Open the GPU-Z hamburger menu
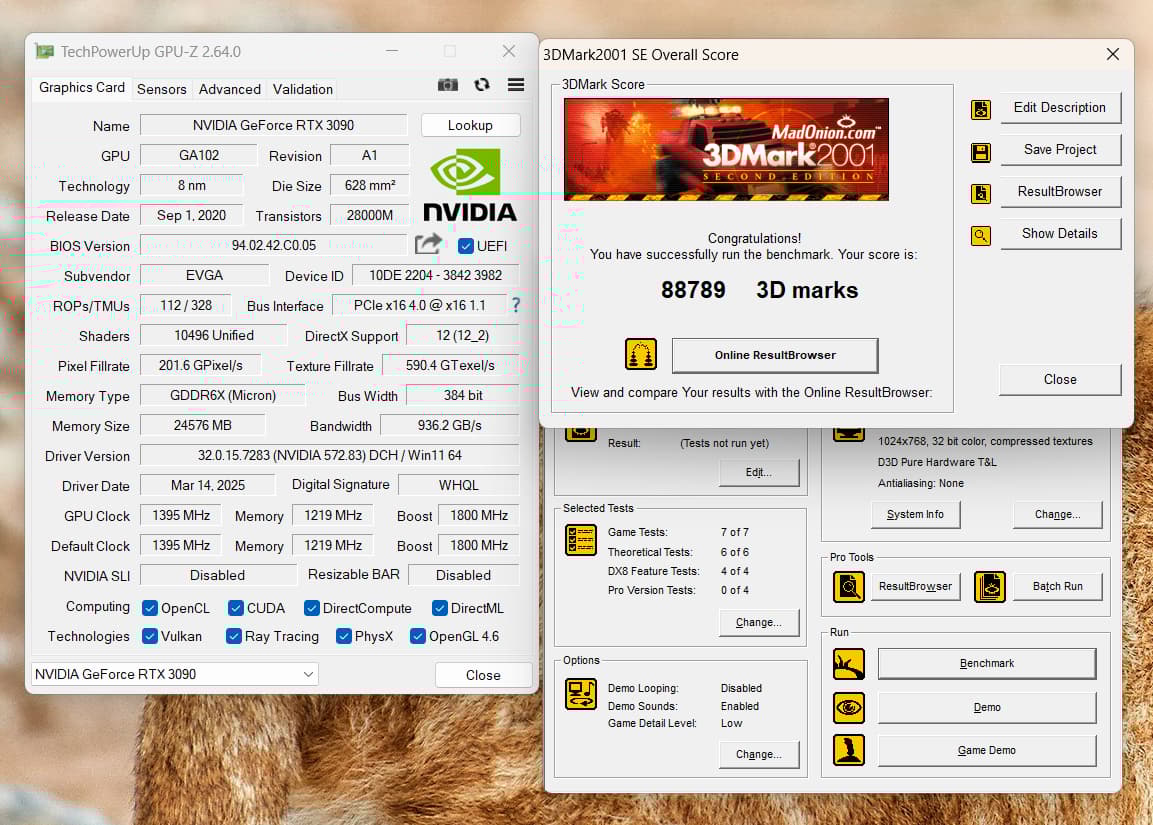Viewport: 1153px width, 825px height. [x=515, y=85]
